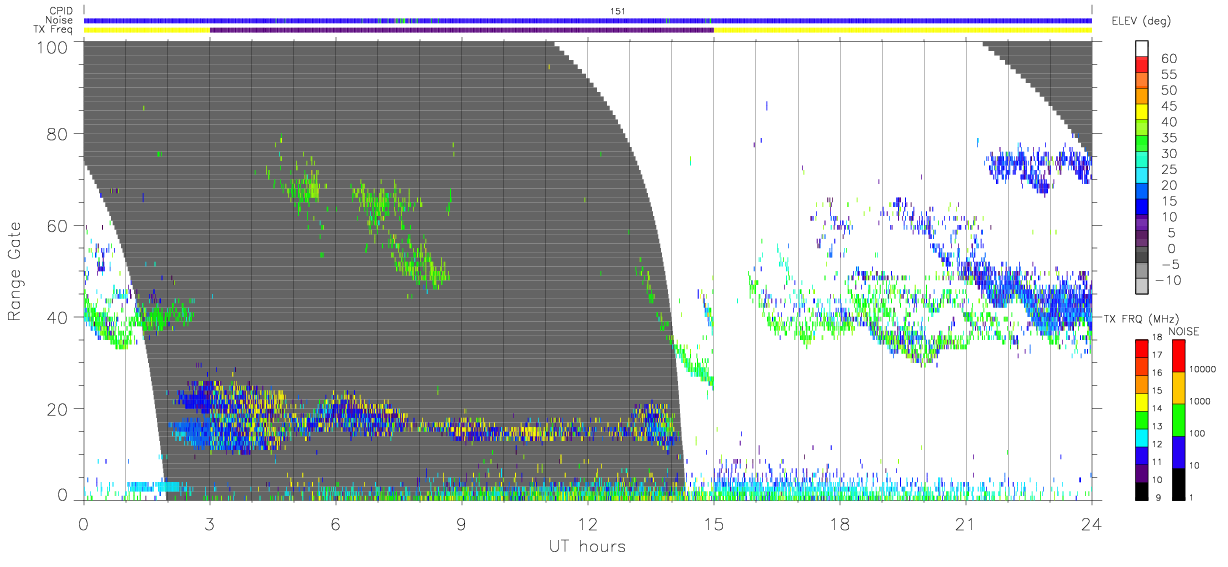Click the Noise row label

coord(61,20)
